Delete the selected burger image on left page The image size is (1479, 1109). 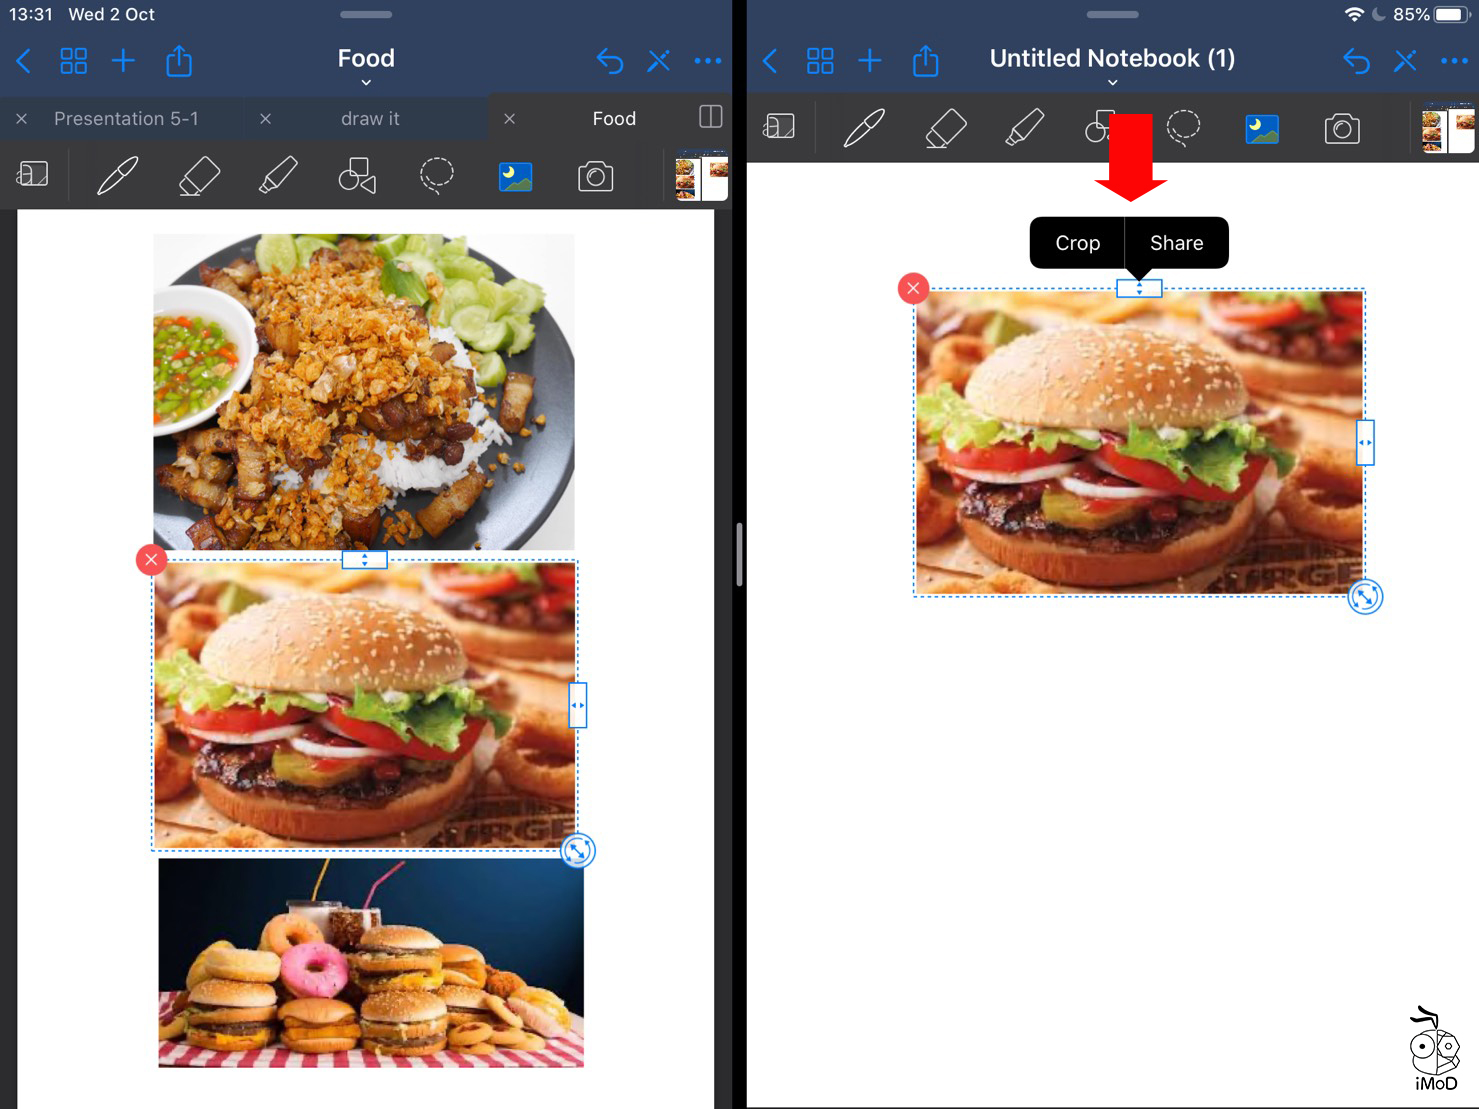(x=151, y=560)
